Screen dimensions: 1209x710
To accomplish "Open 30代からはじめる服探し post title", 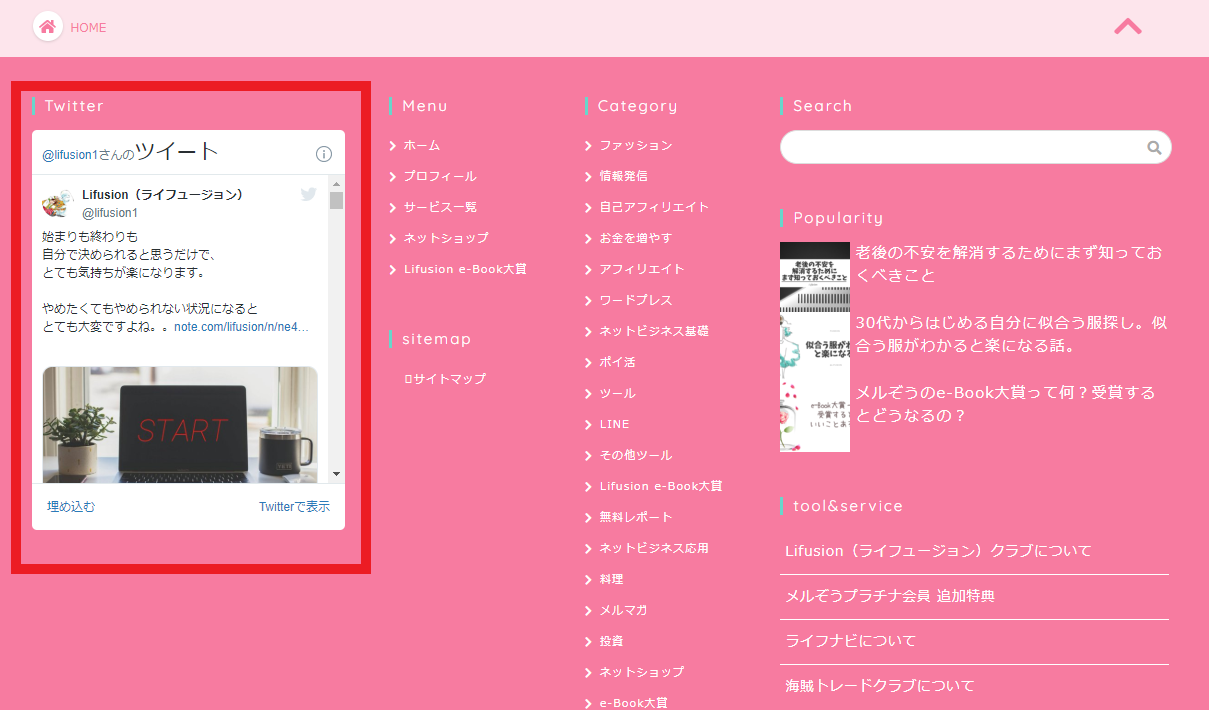I will tap(1011, 334).
